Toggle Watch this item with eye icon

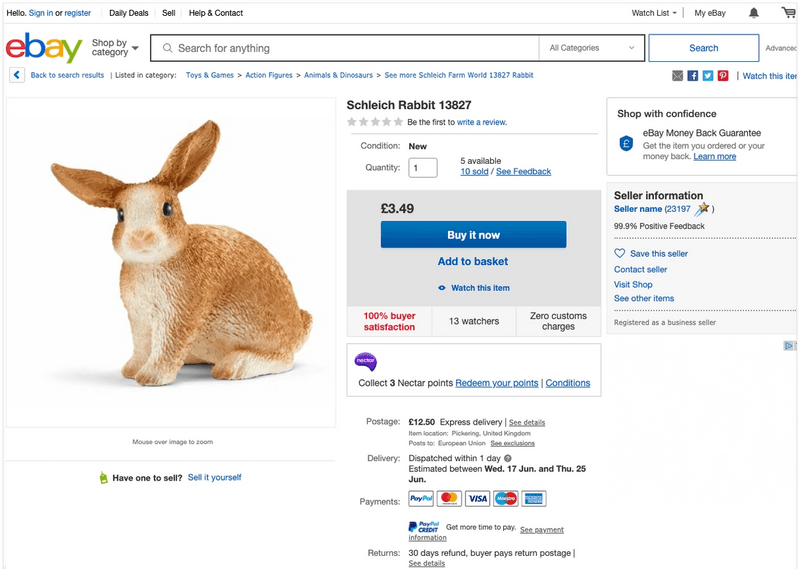coord(473,288)
